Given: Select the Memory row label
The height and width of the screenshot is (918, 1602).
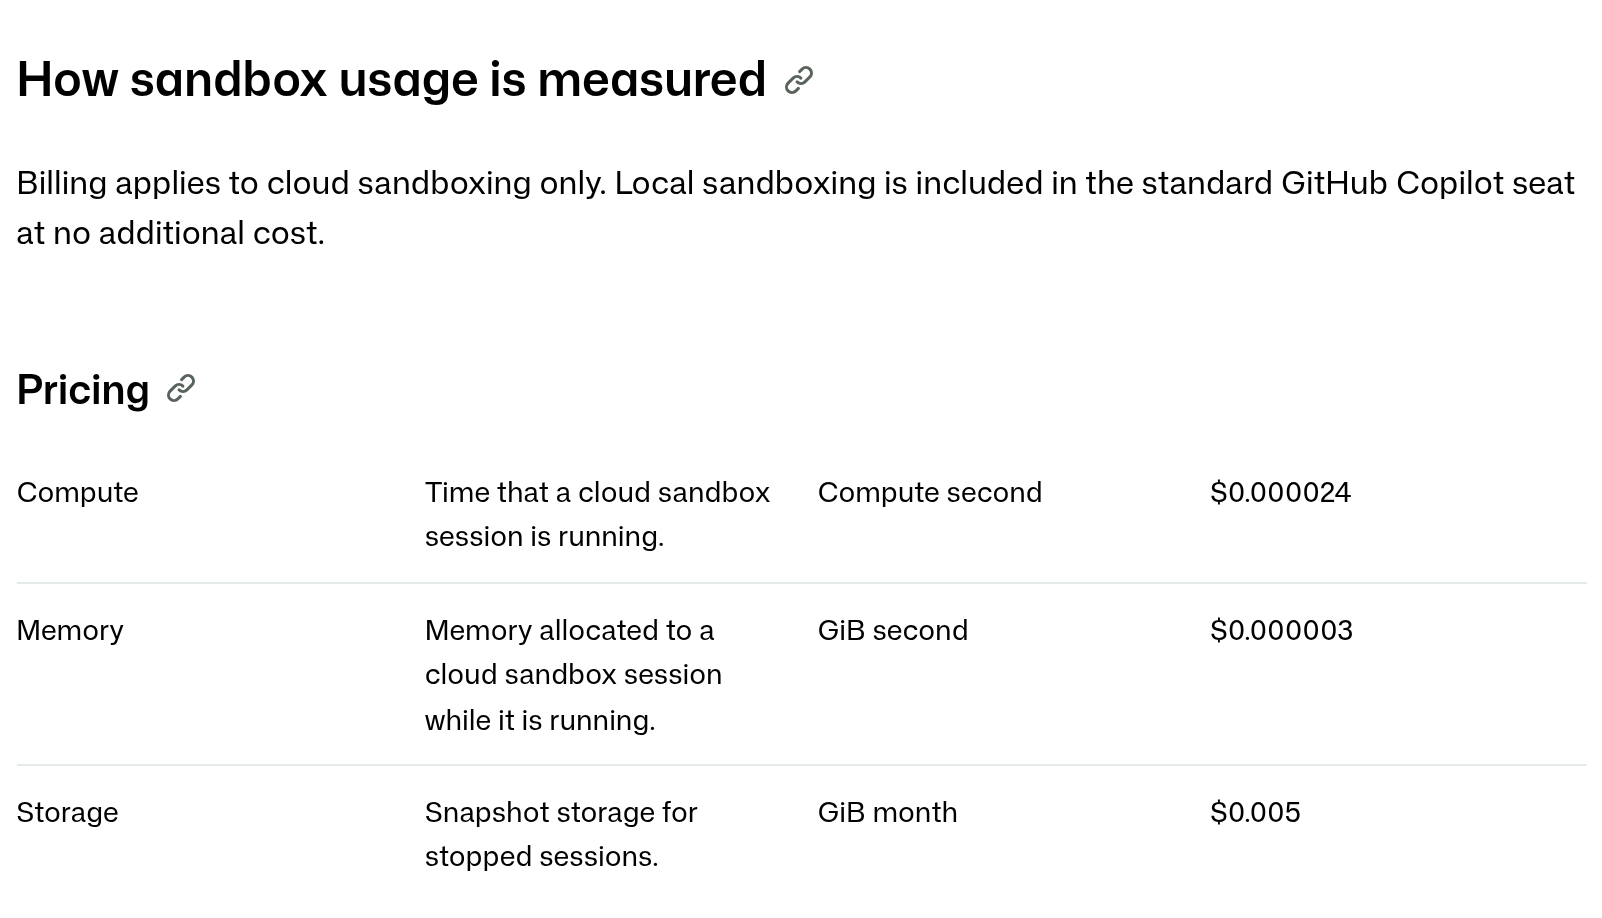Looking at the screenshot, I should [x=70, y=630].
